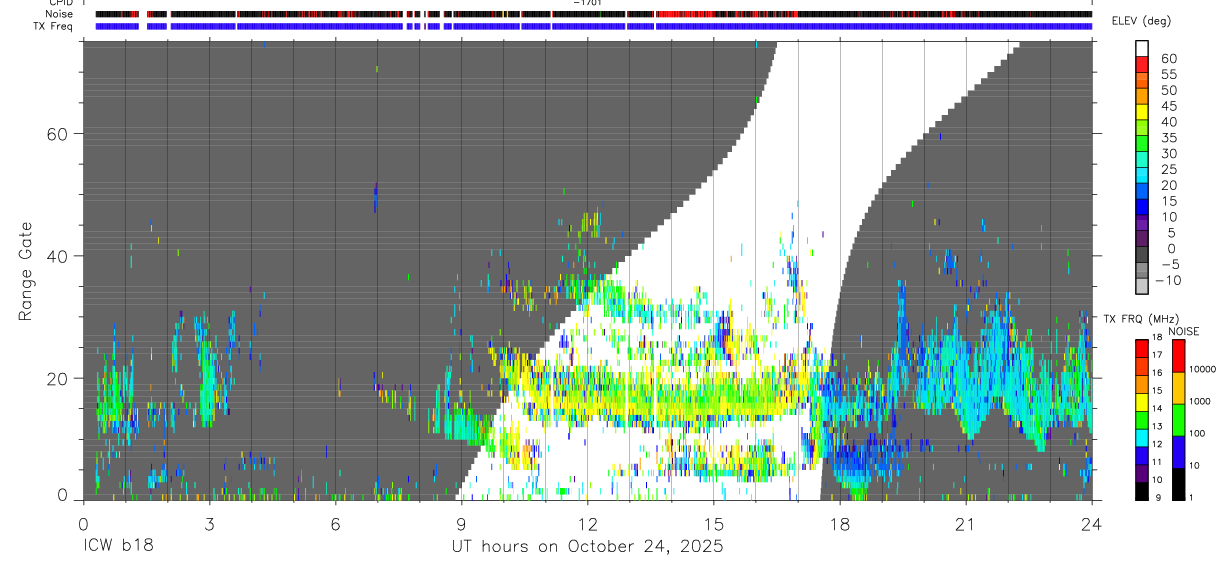
Task: Click the '55' ELEV scale label
Action: coord(1168,75)
